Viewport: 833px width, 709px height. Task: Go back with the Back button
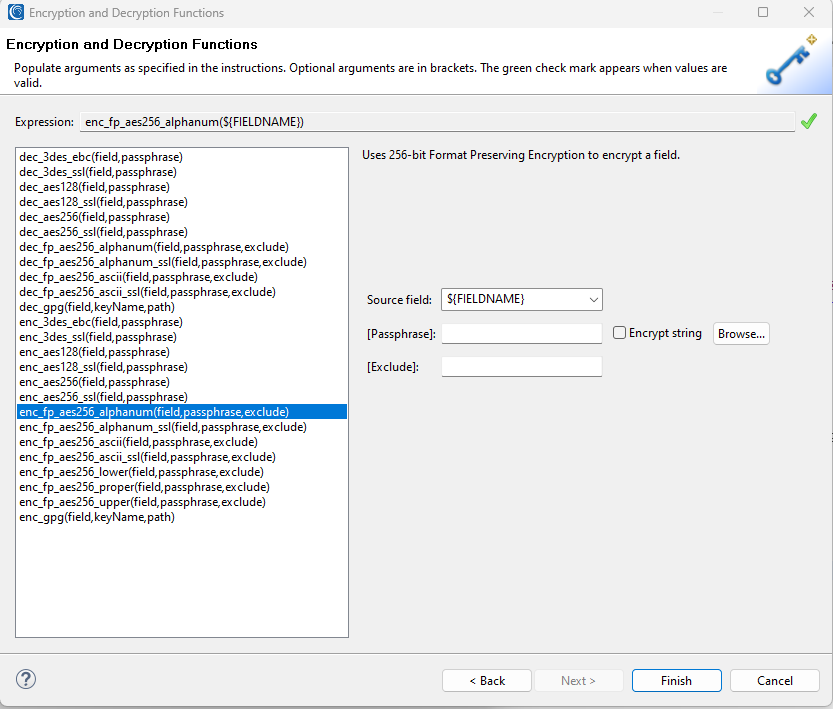pos(487,680)
